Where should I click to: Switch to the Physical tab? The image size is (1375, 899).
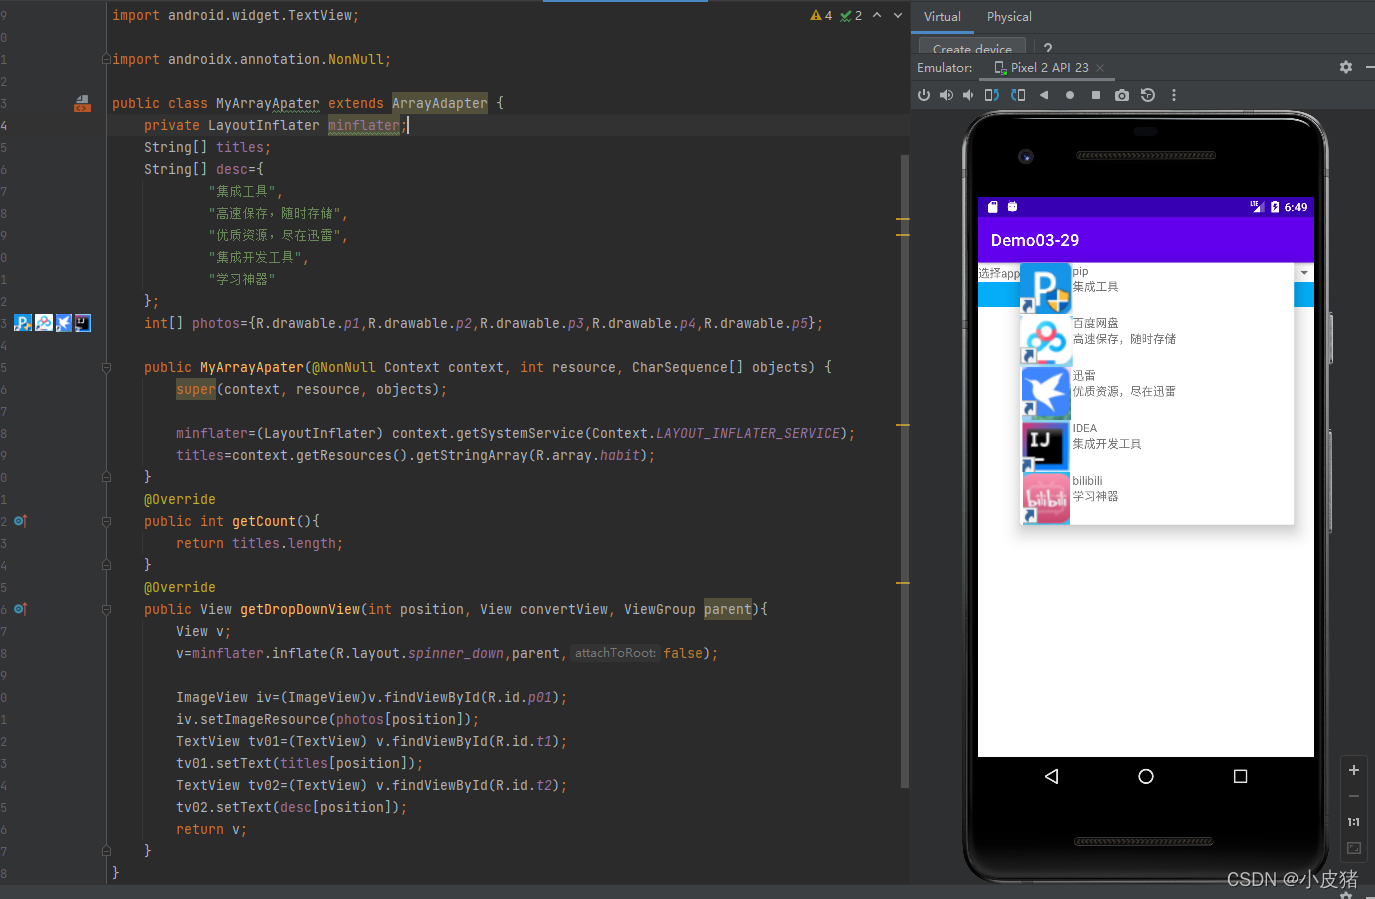pyautogui.click(x=1009, y=17)
